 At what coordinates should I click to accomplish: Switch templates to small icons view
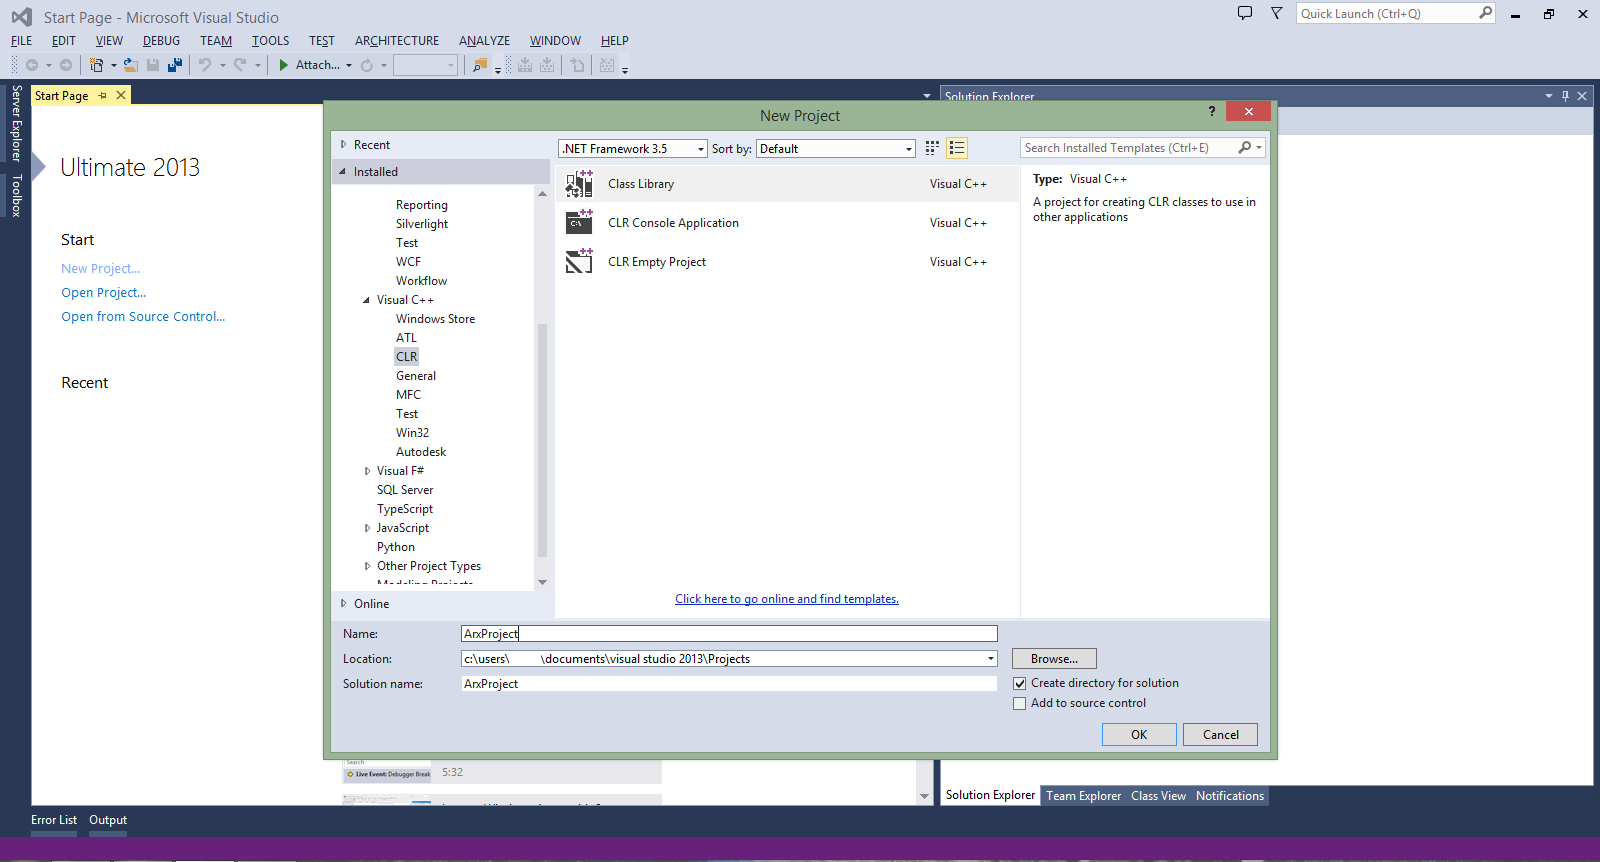pos(932,148)
